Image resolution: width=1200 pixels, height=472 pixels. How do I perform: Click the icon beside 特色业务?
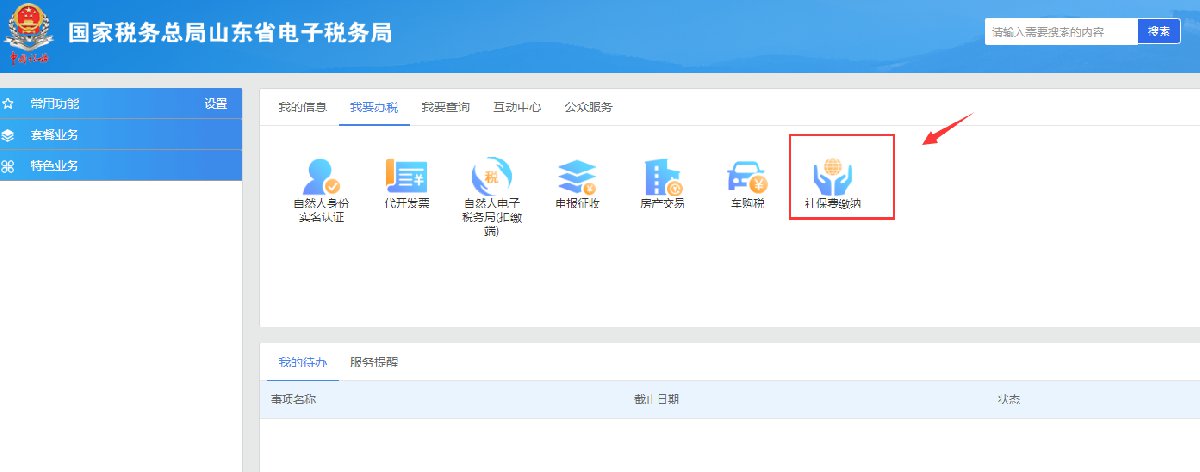click(8, 166)
